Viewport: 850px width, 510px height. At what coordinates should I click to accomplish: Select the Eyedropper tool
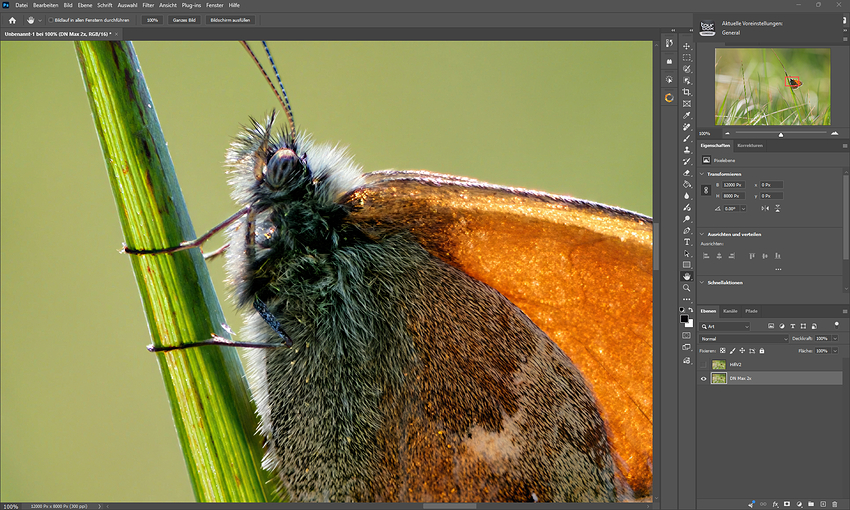687,115
